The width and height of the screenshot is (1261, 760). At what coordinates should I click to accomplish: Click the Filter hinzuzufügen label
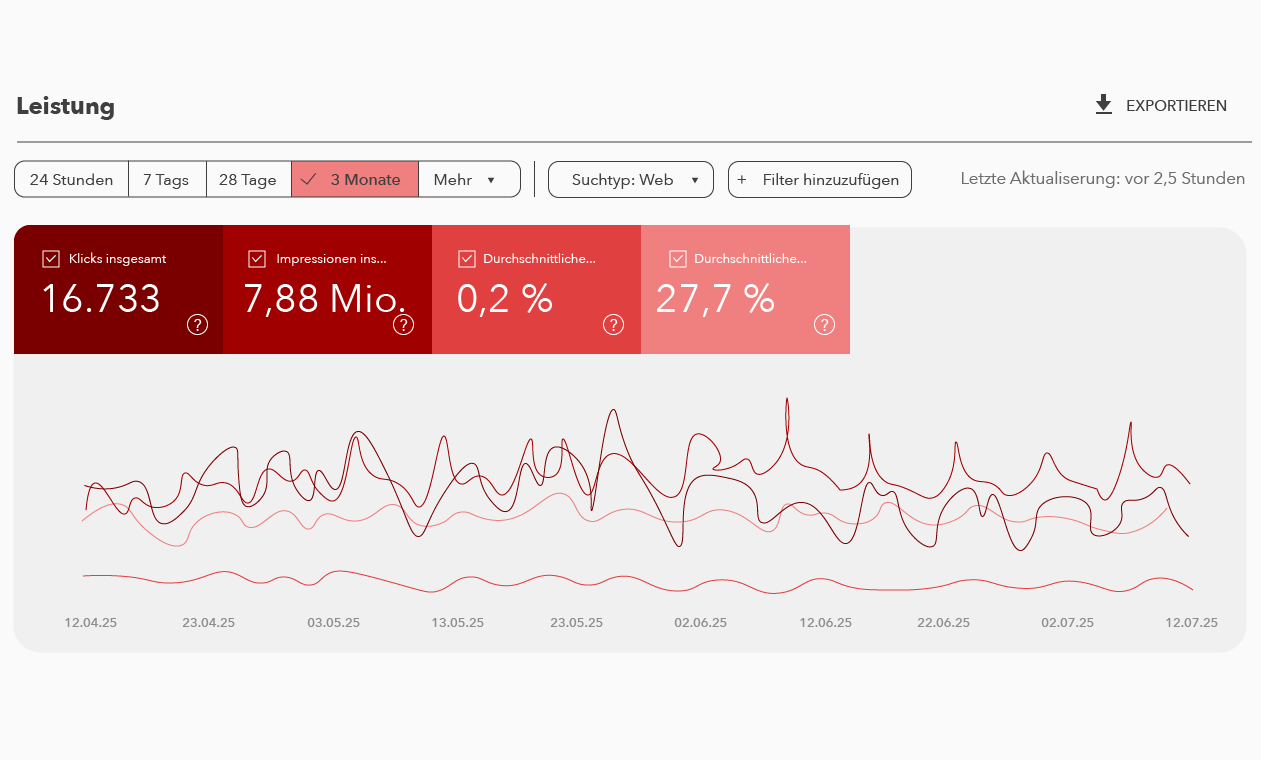[x=830, y=180]
